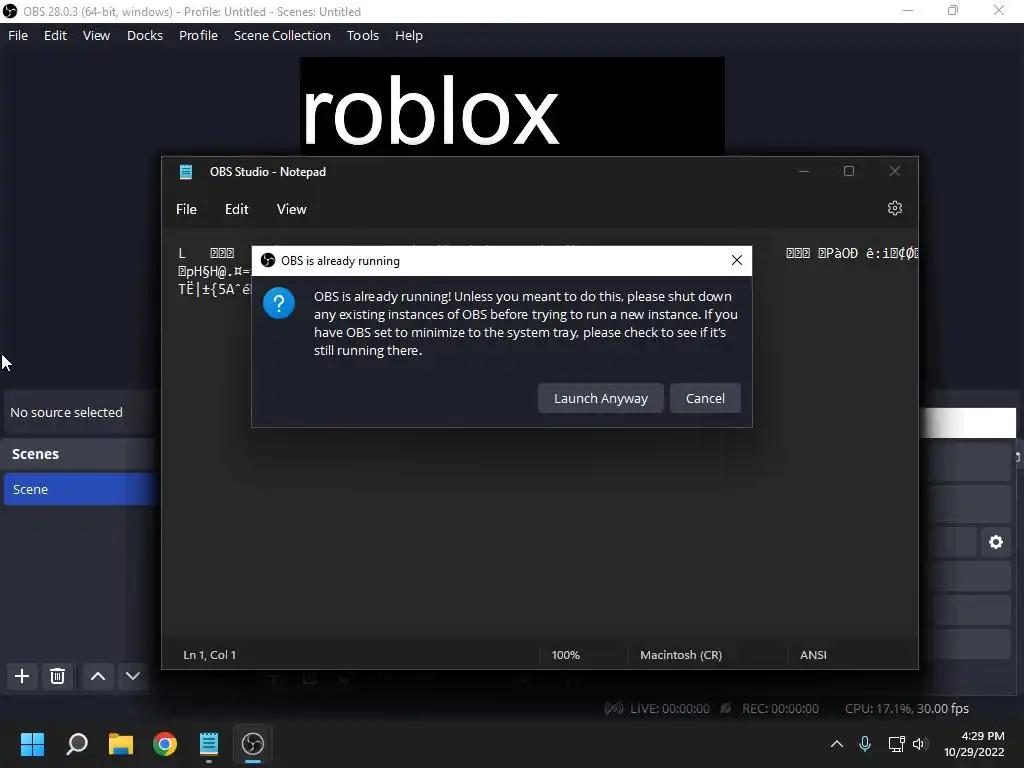Click the 'roblox' text preview in OBS
Image resolution: width=1024 pixels, height=768 pixels.
point(430,112)
